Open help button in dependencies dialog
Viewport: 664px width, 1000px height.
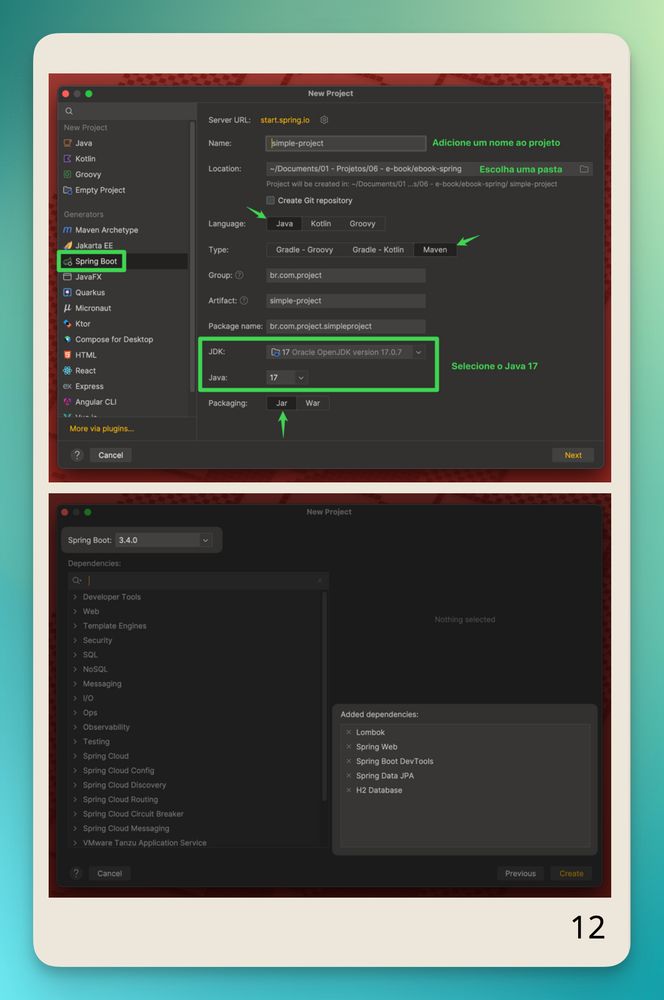76,873
